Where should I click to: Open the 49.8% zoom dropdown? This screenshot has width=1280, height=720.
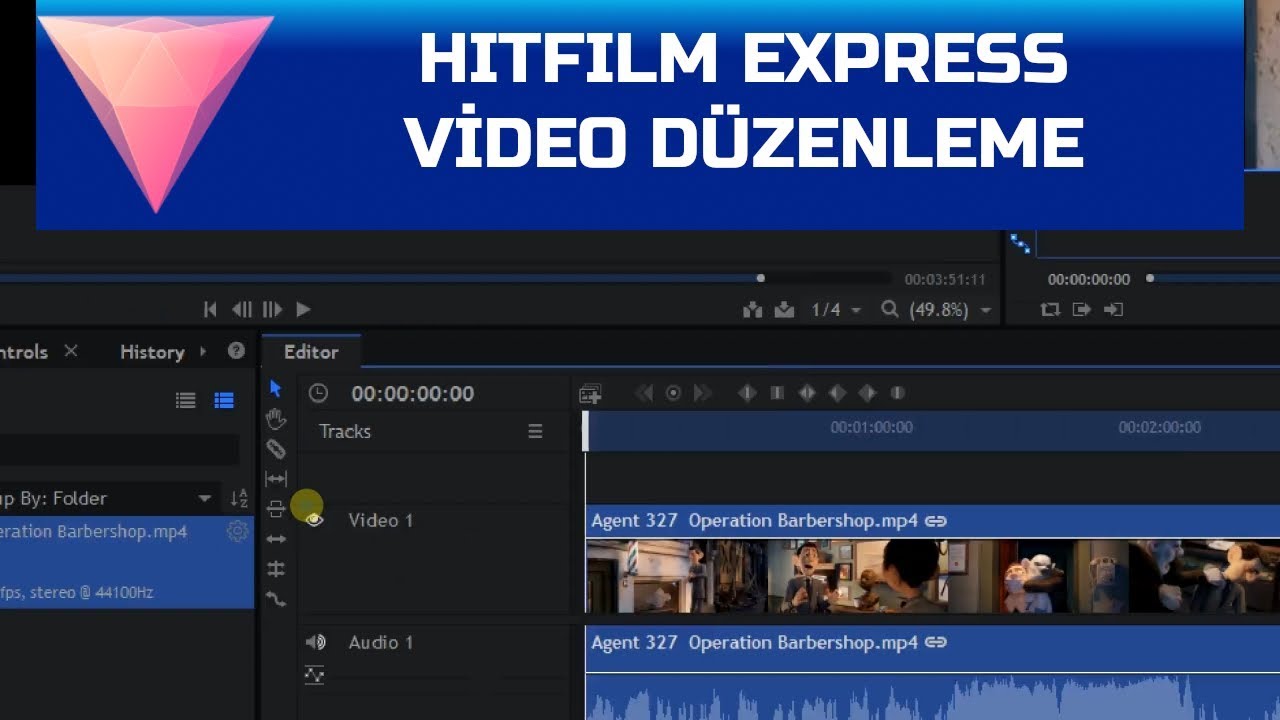click(x=950, y=310)
